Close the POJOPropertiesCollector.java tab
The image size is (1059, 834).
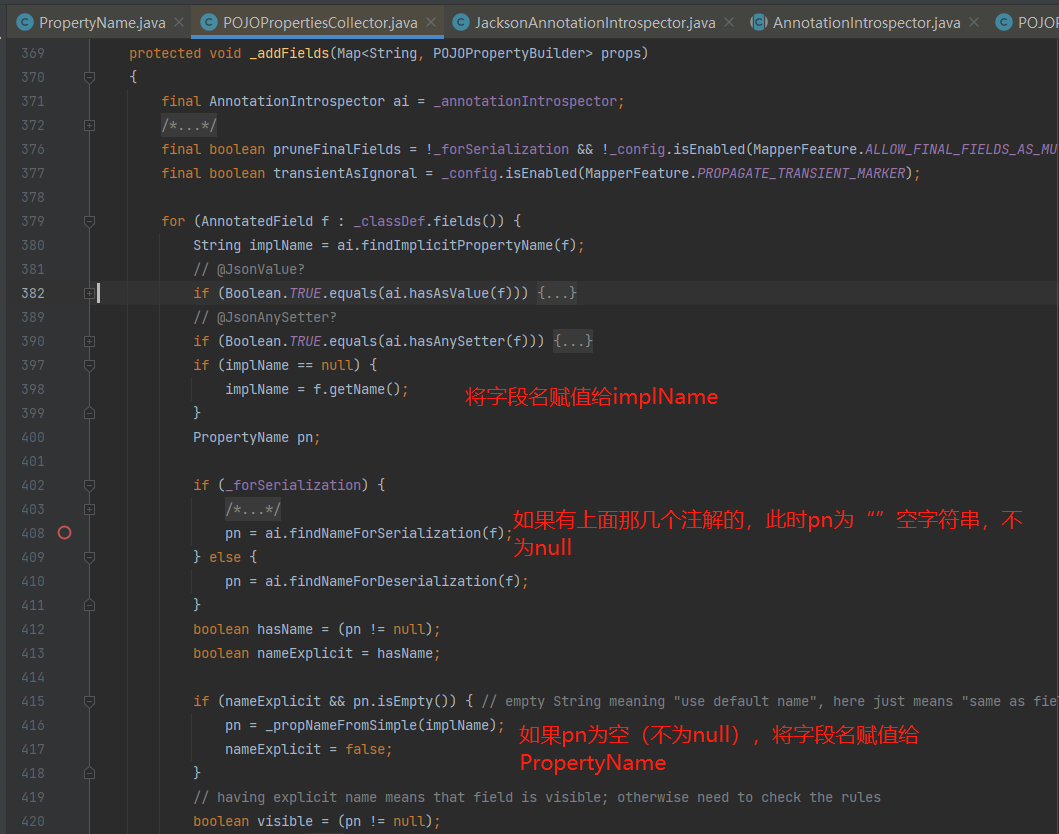(431, 22)
